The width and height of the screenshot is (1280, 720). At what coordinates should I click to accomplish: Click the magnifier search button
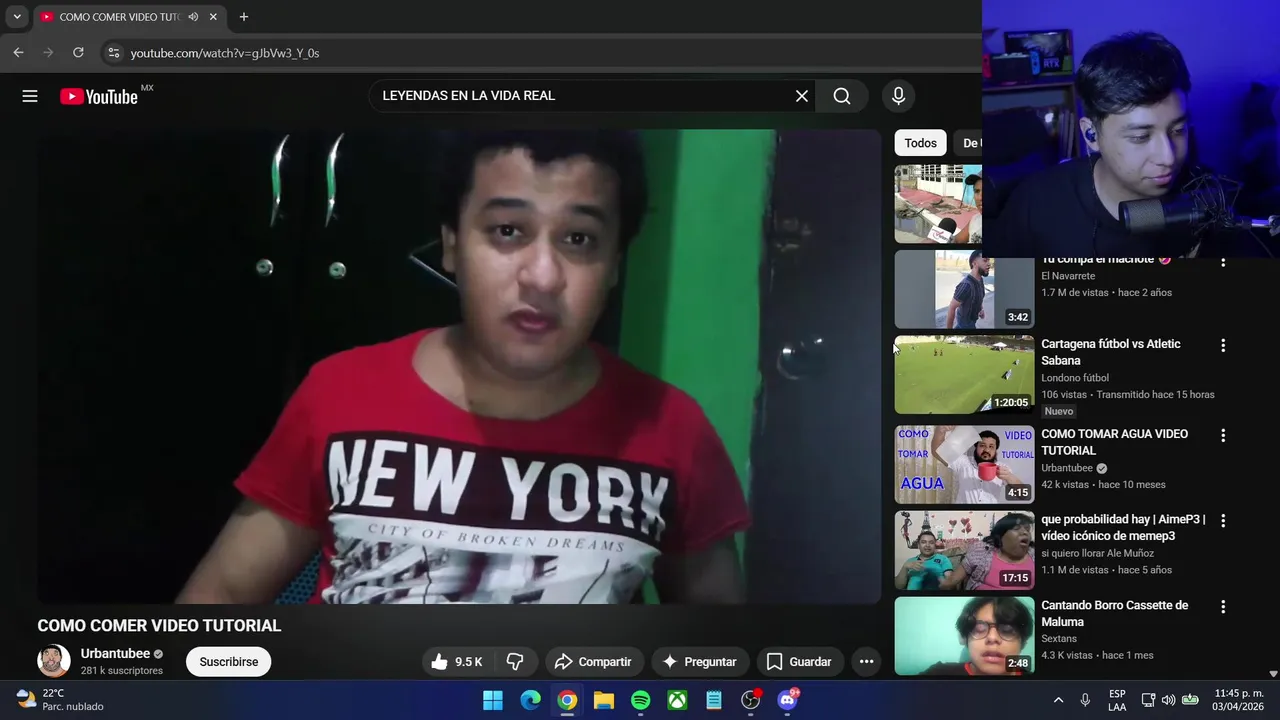842,96
